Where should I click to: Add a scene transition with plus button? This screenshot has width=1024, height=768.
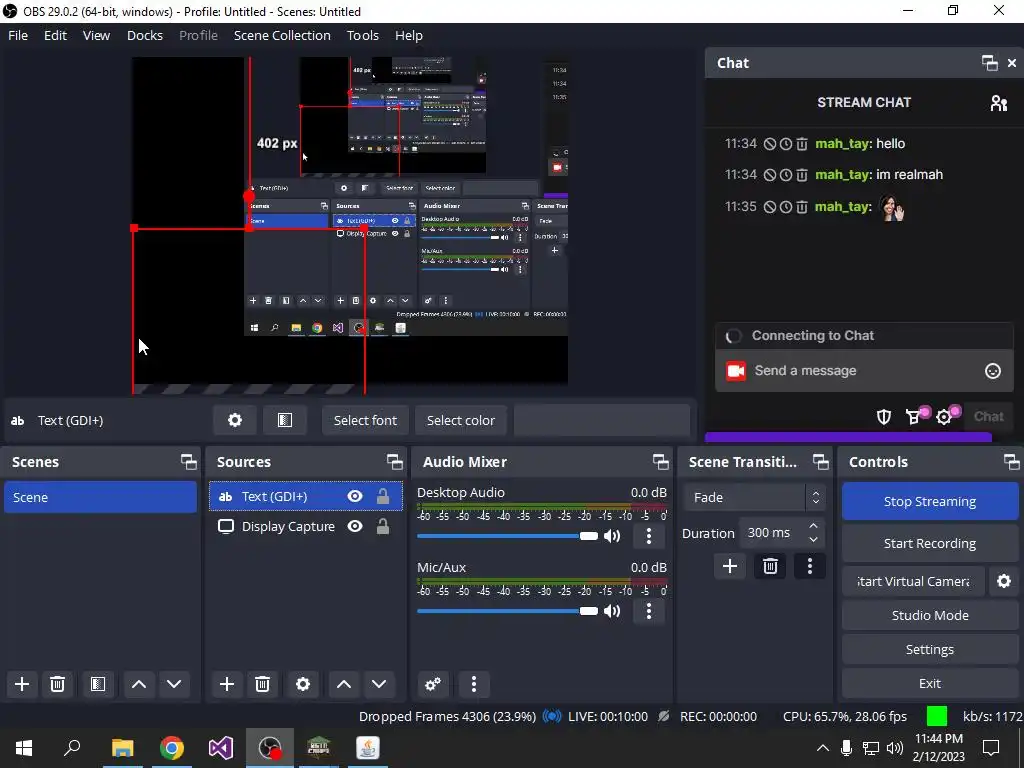point(729,566)
